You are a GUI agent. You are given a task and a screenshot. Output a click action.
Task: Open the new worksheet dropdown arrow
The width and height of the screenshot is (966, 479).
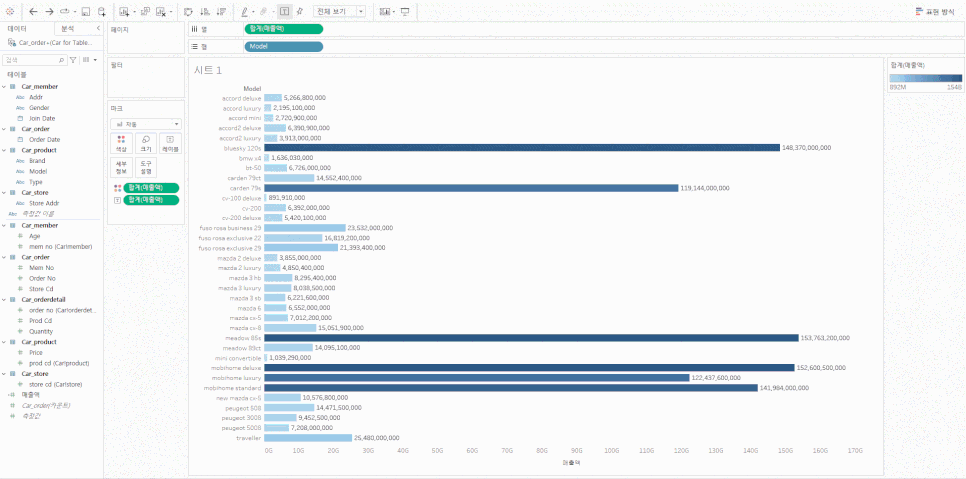pos(134,12)
